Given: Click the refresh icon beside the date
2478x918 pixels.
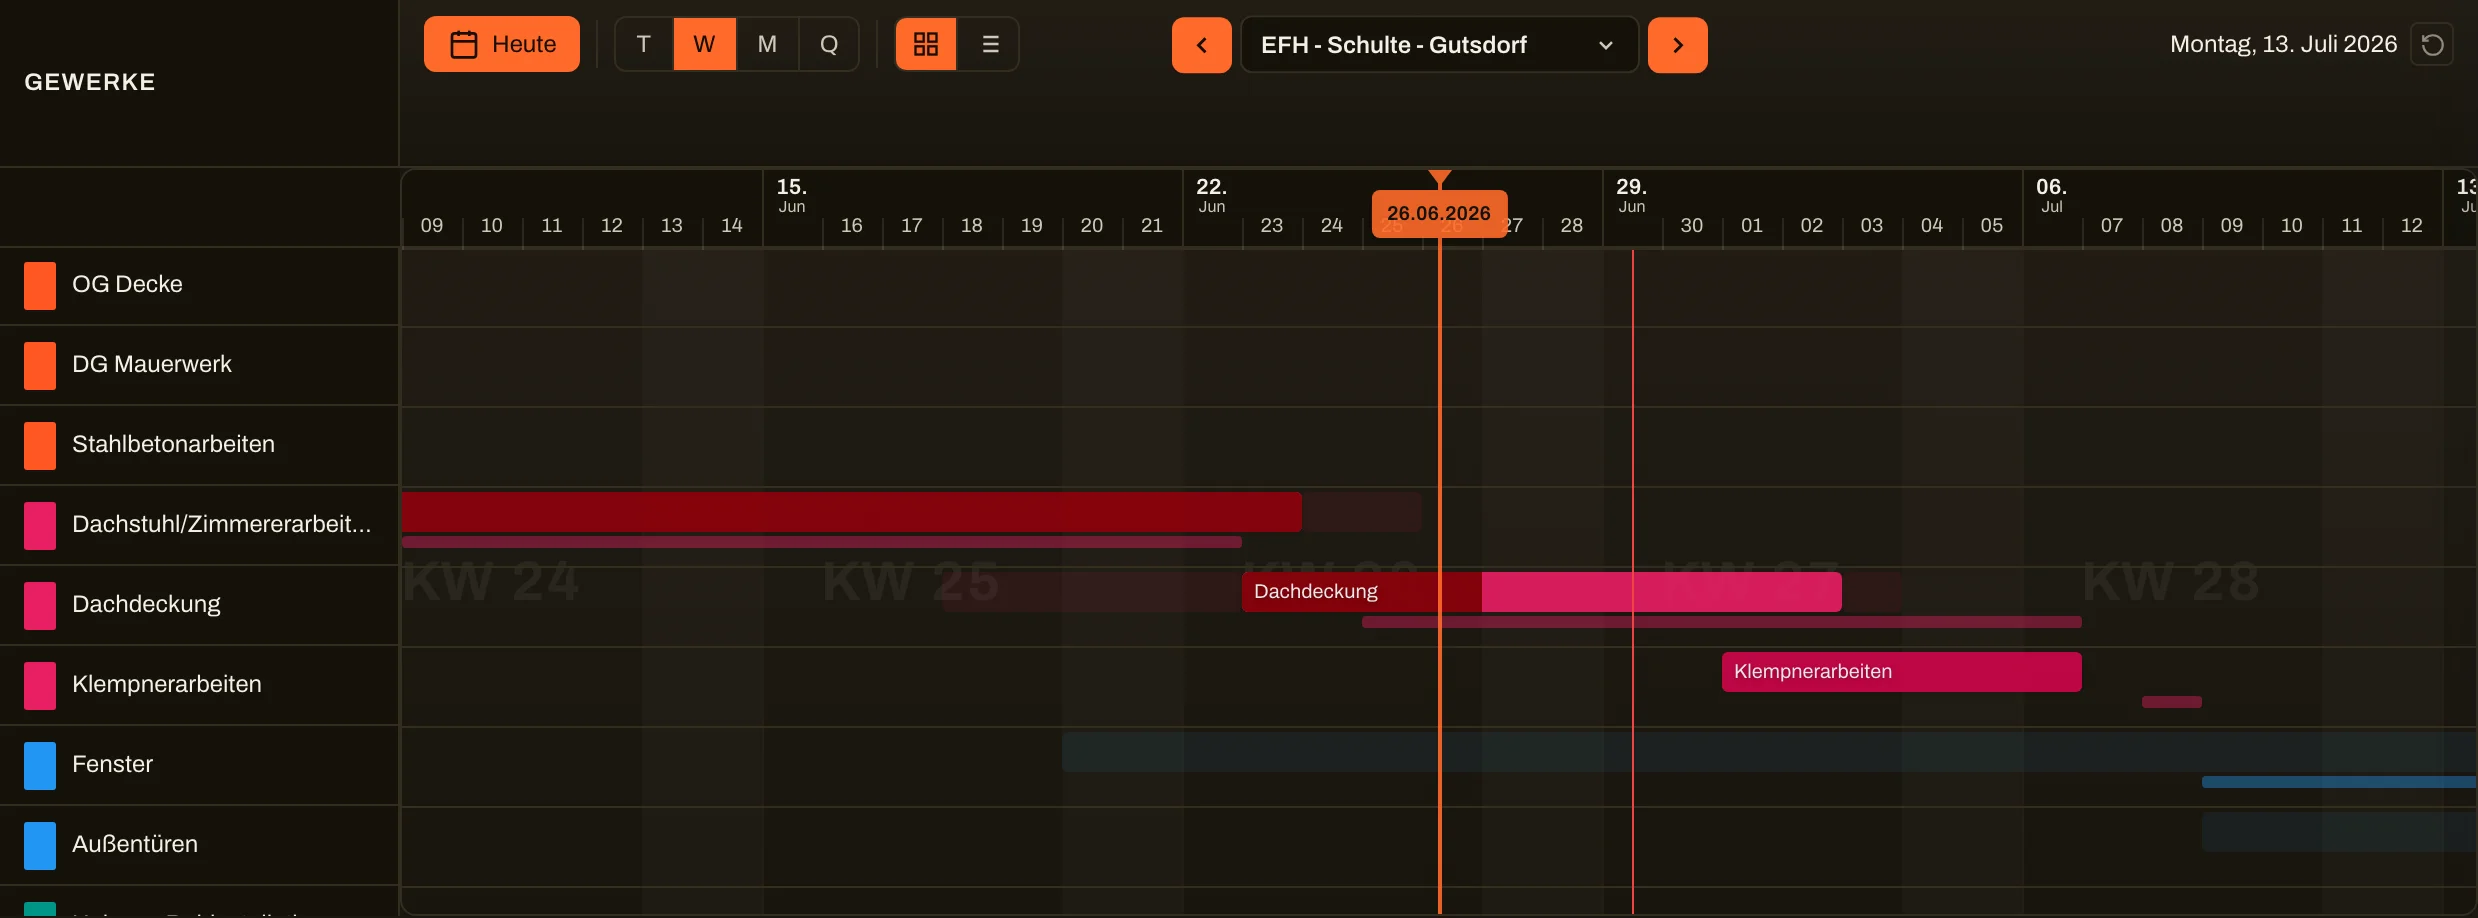Looking at the screenshot, I should tap(2432, 45).
